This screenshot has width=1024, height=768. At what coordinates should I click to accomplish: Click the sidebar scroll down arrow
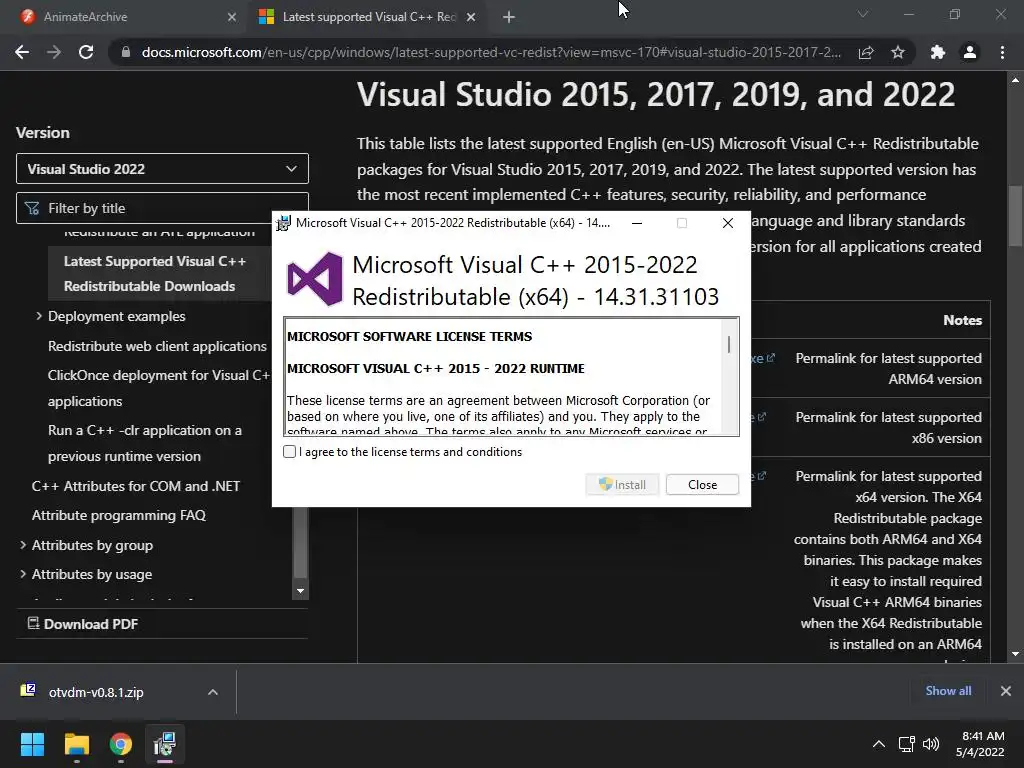300,591
